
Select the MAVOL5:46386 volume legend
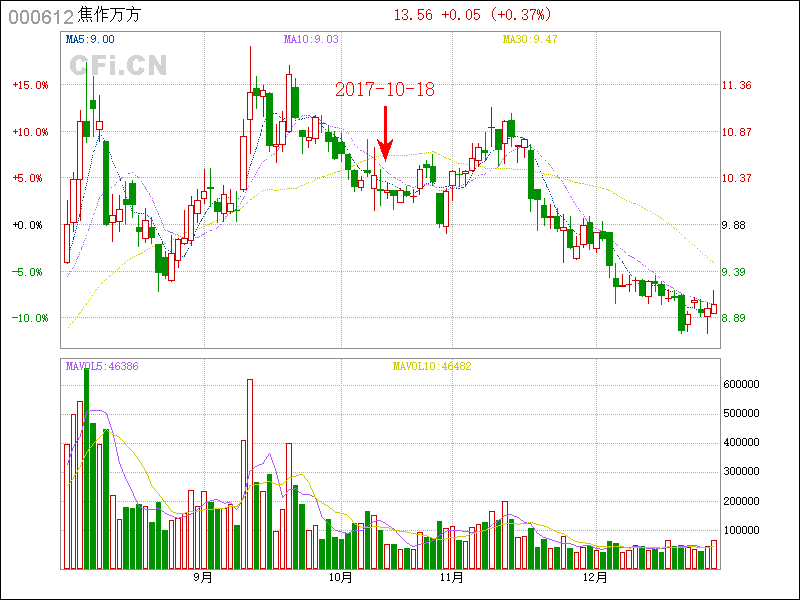tap(102, 366)
